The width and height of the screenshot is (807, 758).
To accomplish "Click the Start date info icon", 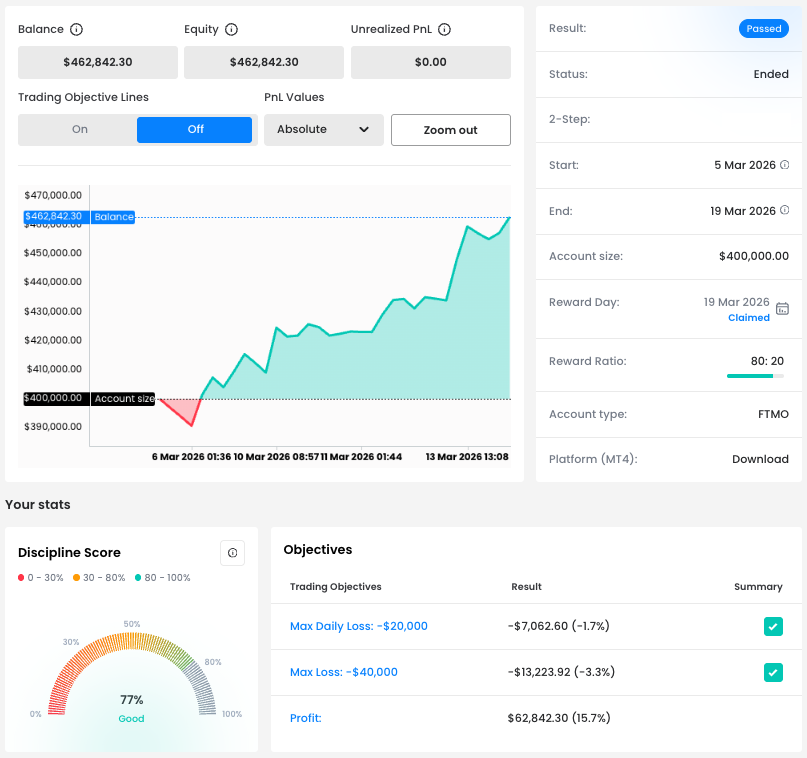I will tap(784, 165).
